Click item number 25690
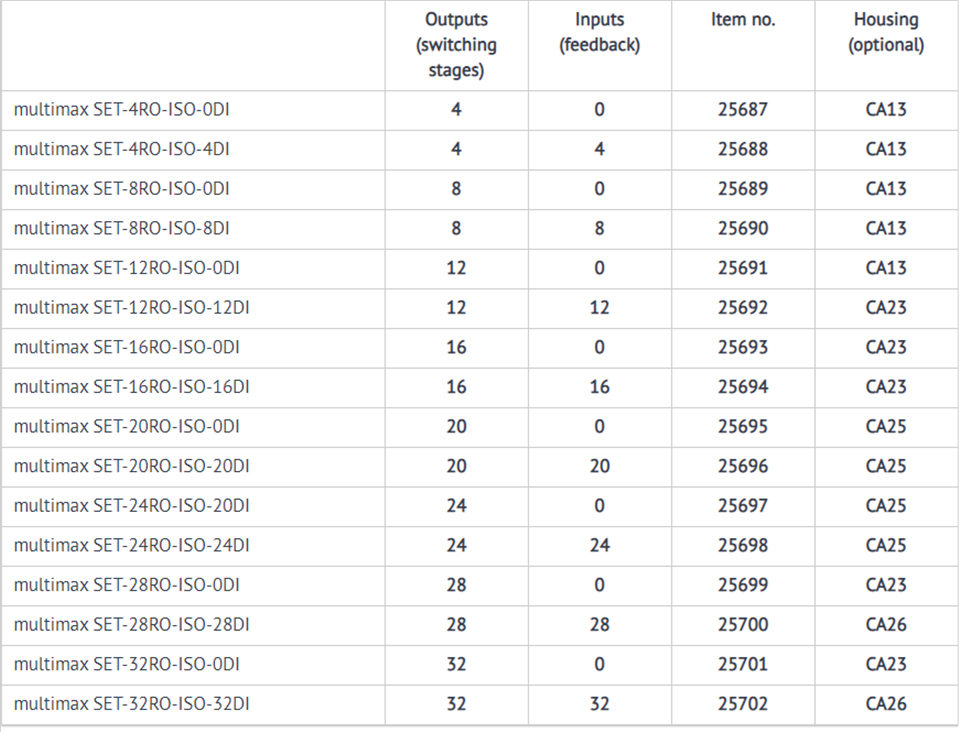Viewport: 960px width, 732px height. [x=742, y=228]
